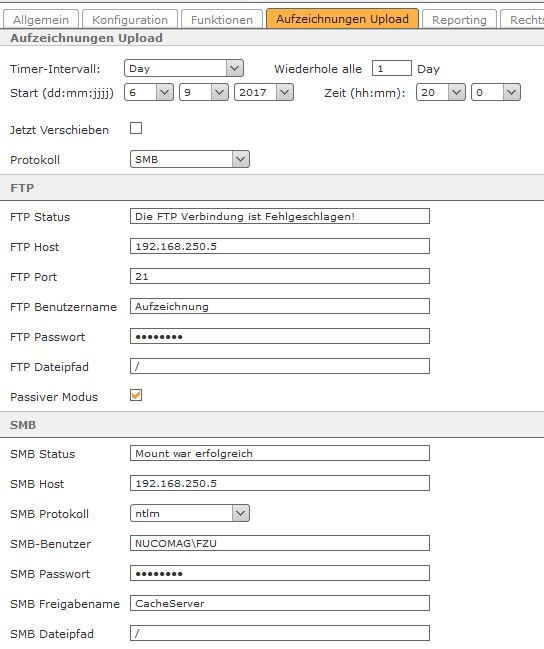Open the Protokoll SMB dropdown

[190, 159]
